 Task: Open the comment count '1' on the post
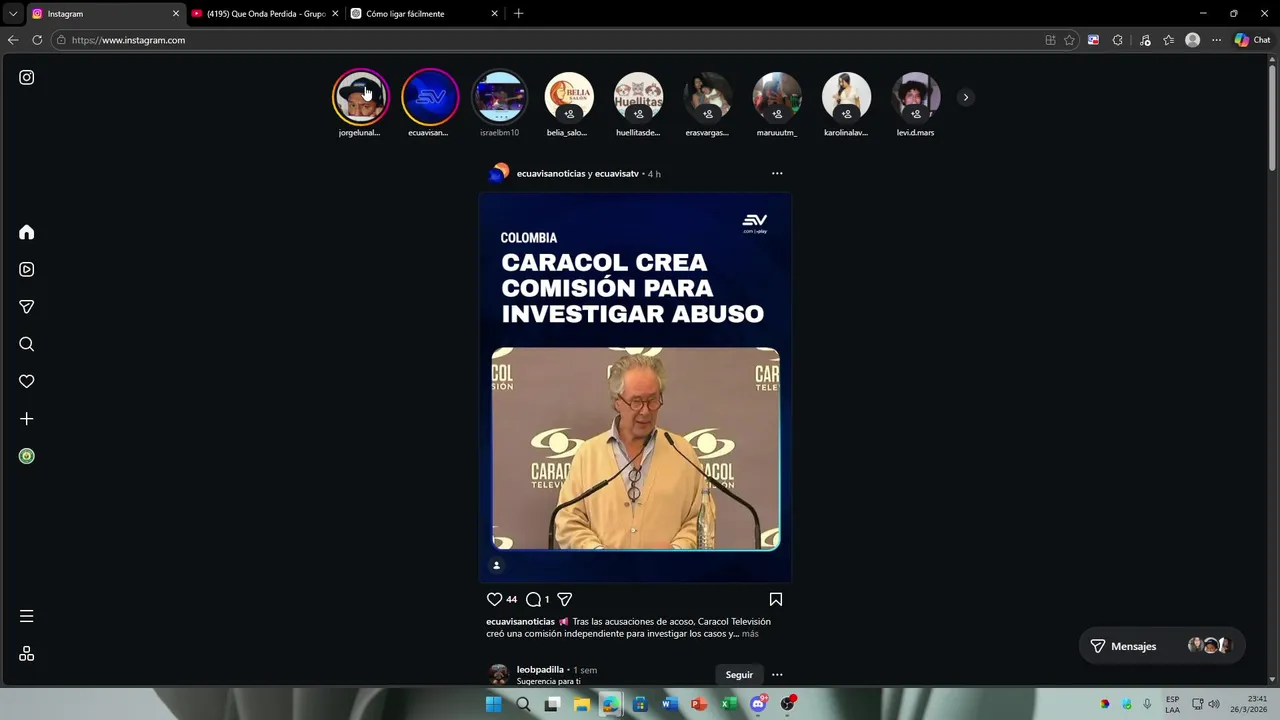(x=547, y=600)
